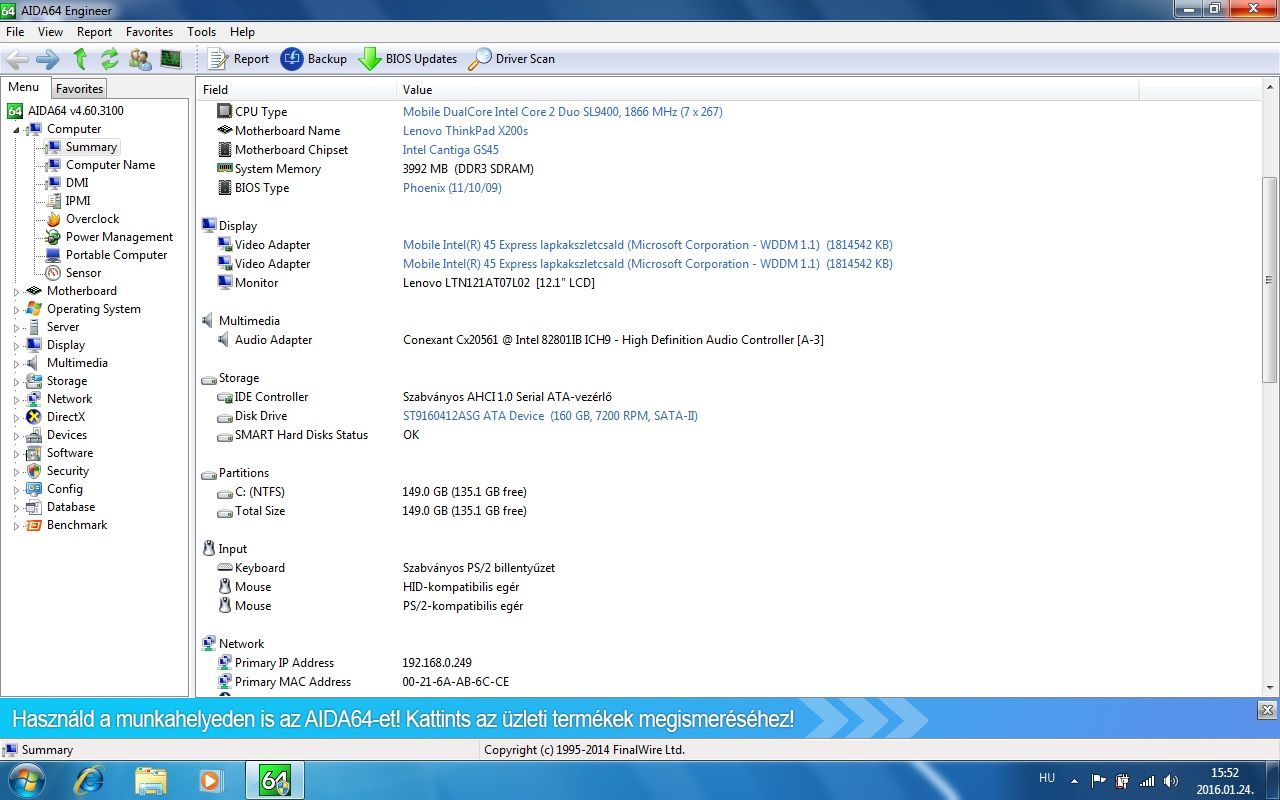1280x800 pixels.
Task: Click the Software tree icon
Action: [34, 453]
